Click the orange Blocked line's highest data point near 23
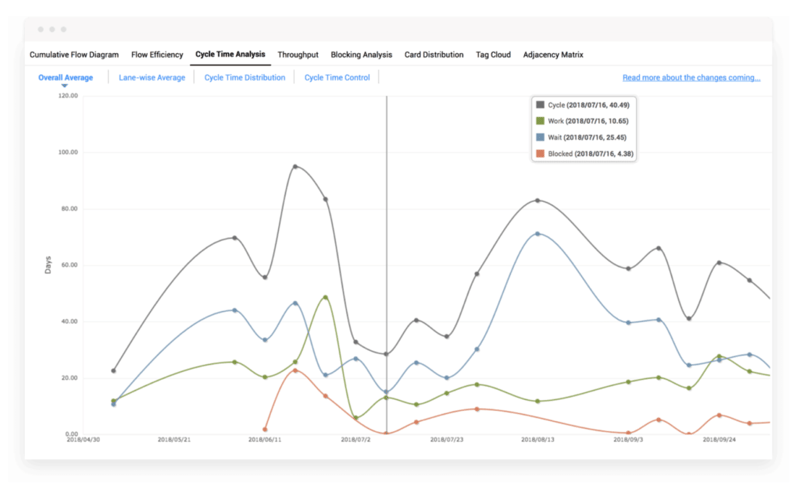The width and height of the screenshot is (800, 485). point(295,370)
